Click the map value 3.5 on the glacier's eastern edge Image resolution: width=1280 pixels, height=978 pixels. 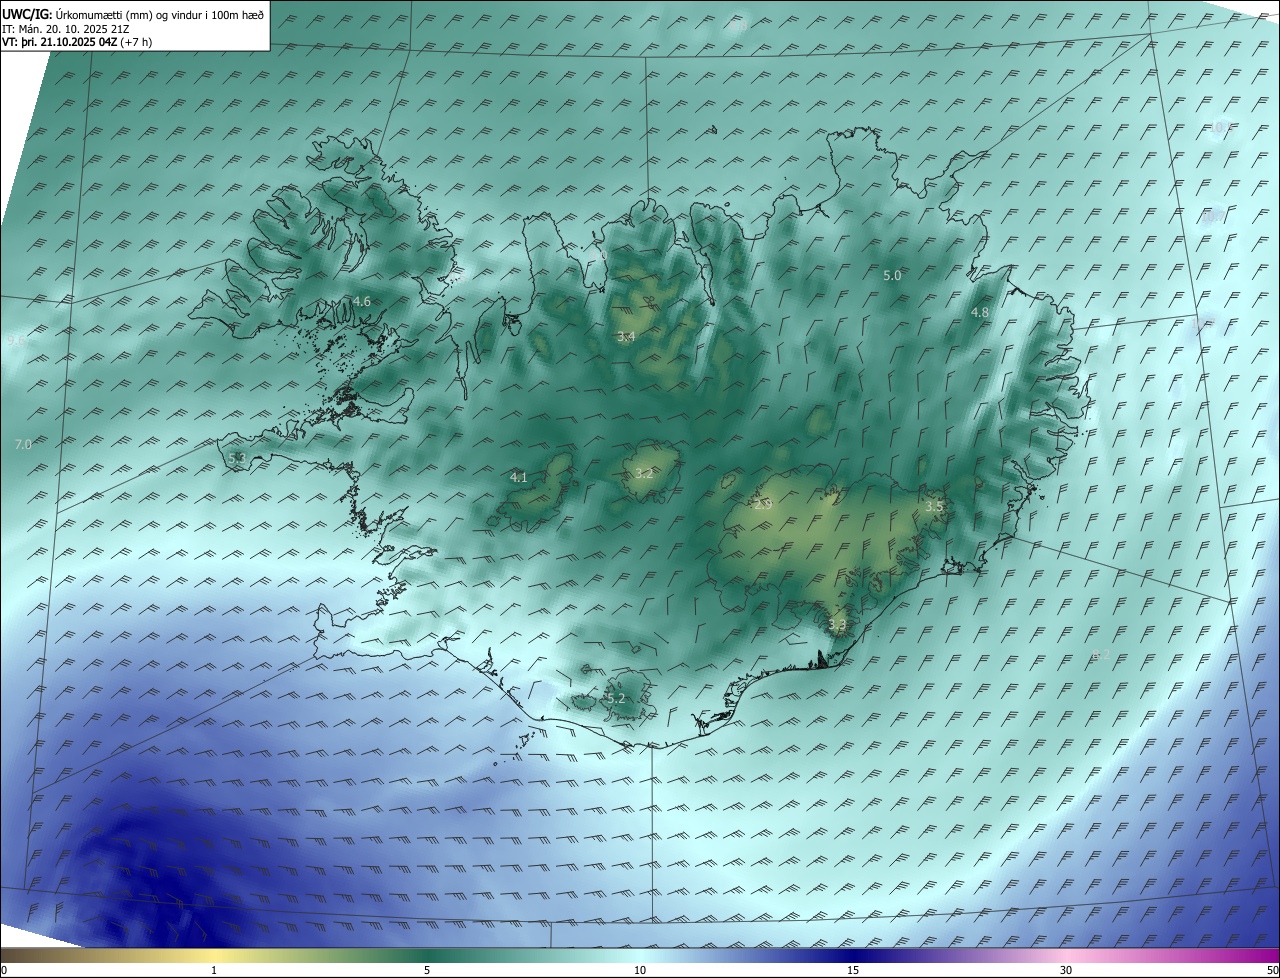[934, 507]
